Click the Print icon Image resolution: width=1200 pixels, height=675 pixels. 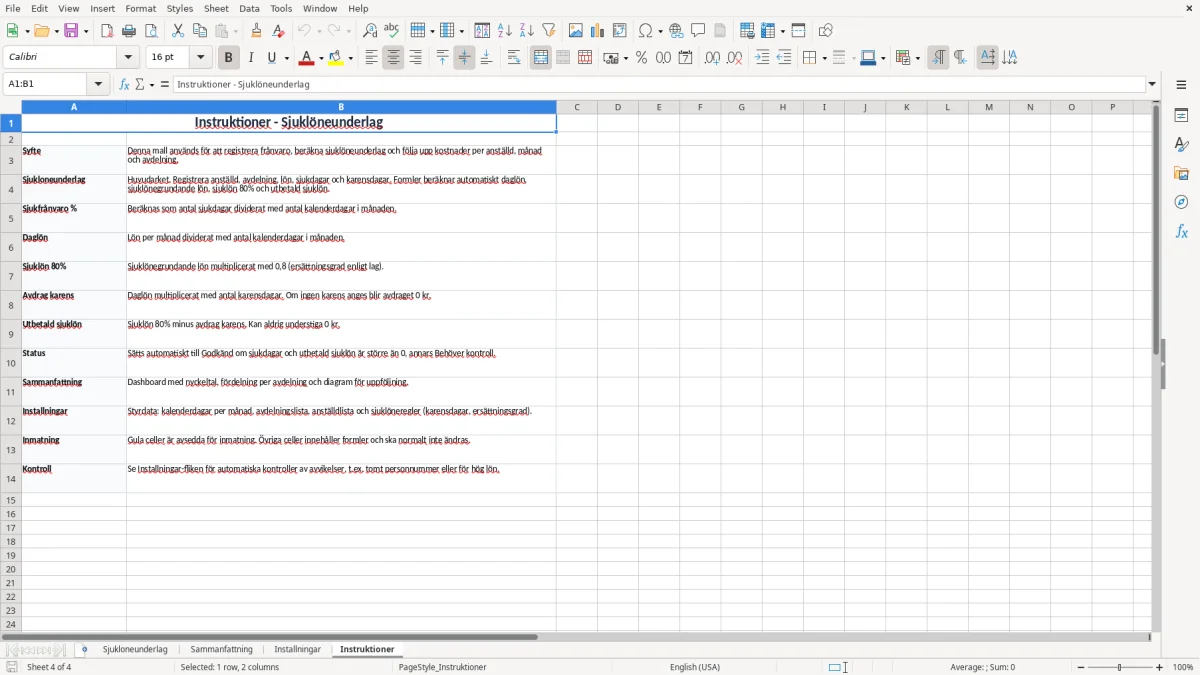click(129, 31)
